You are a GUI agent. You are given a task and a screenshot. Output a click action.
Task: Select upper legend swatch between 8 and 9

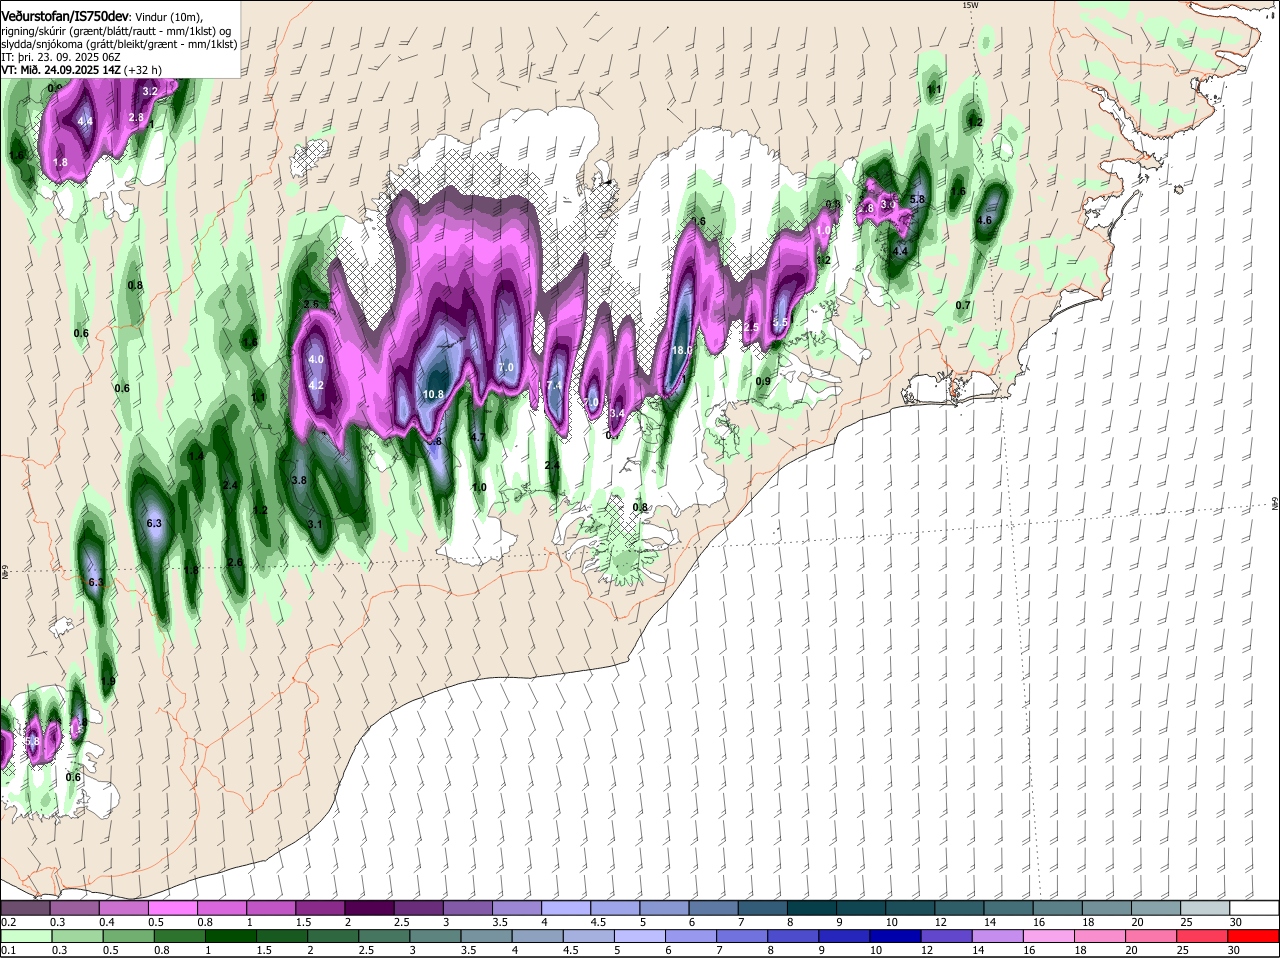[x=812, y=907]
